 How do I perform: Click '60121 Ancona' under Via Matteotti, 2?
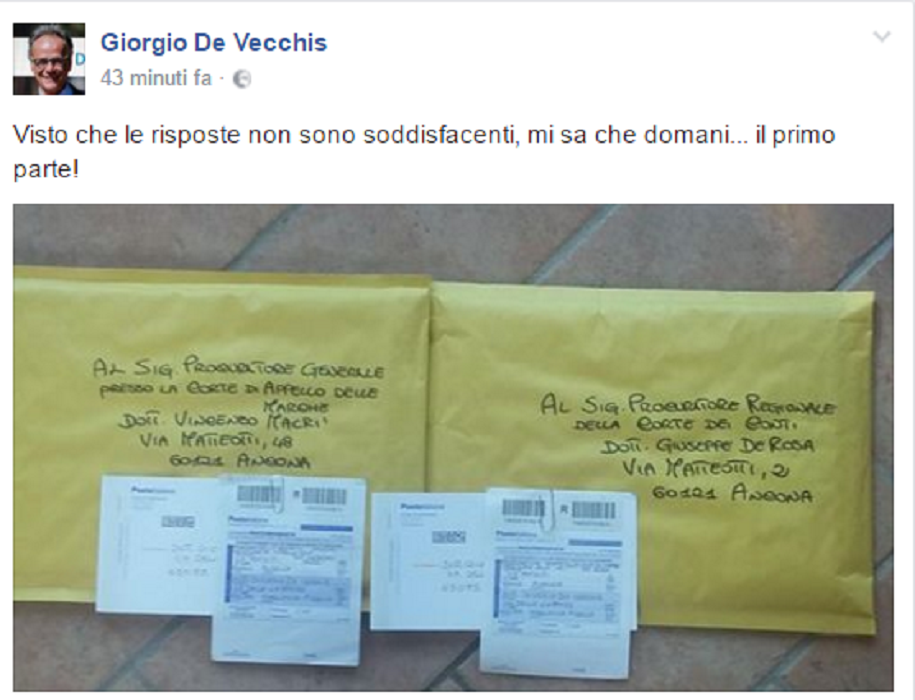[732, 494]
